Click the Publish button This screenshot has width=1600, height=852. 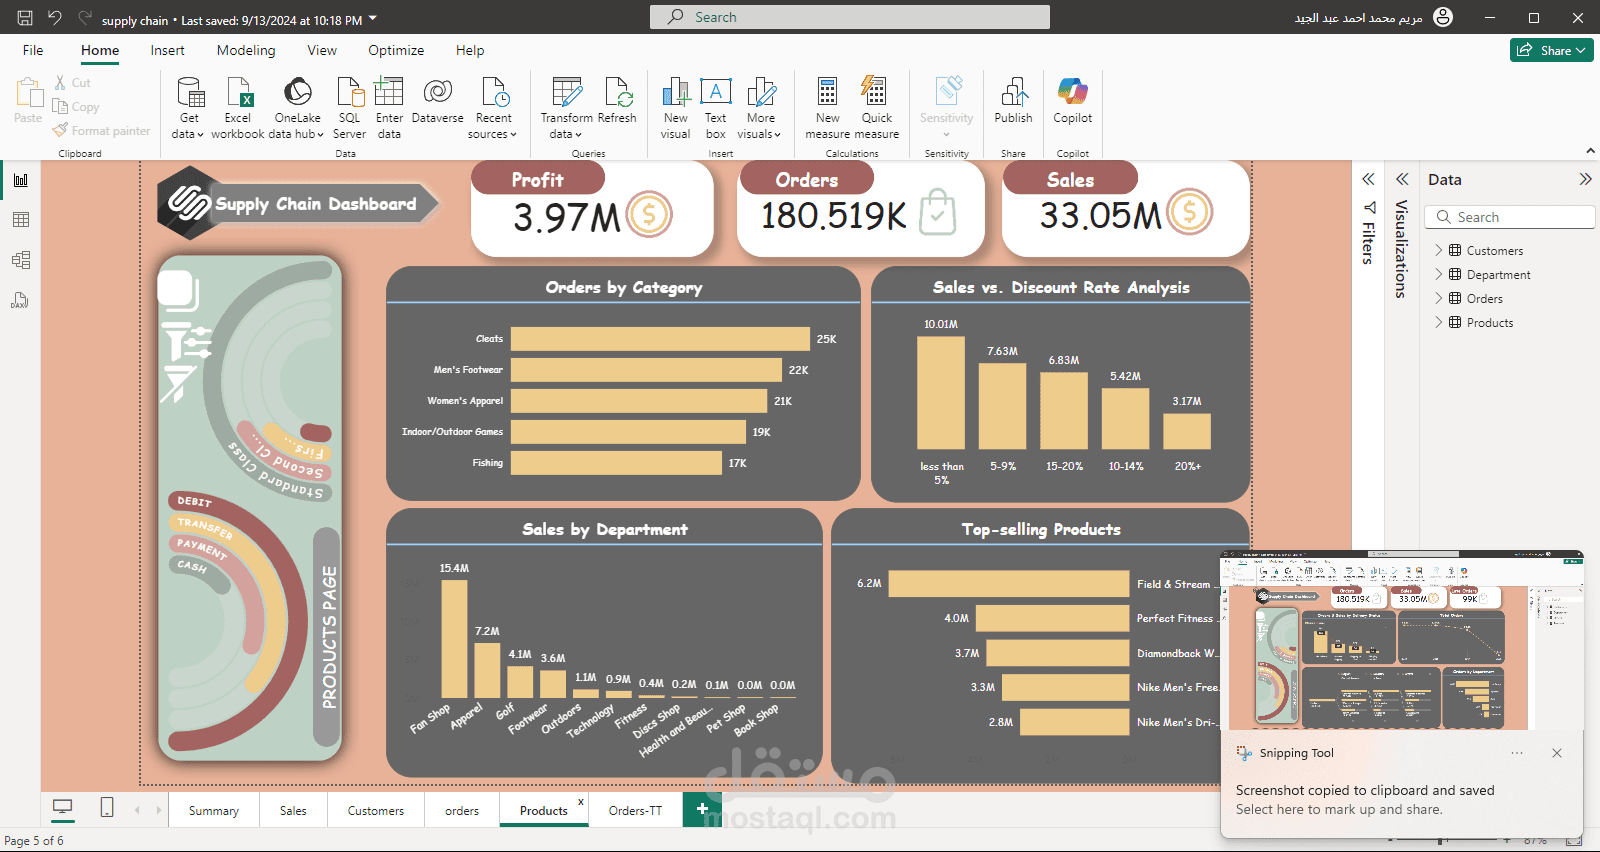coord(1013,102)
